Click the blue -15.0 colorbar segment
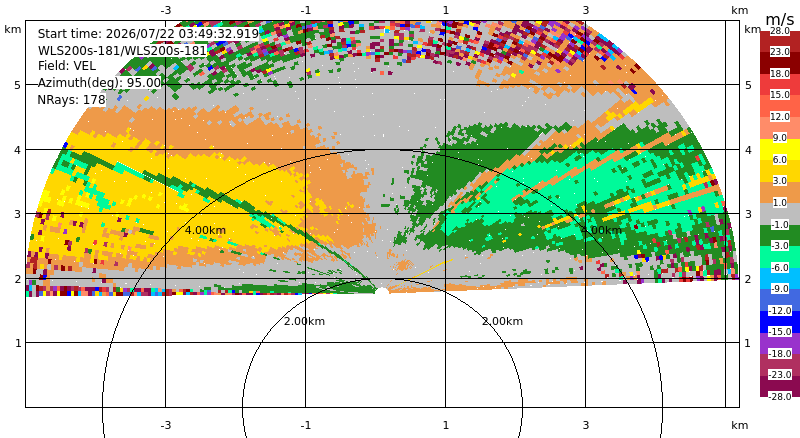 [780, 322]
